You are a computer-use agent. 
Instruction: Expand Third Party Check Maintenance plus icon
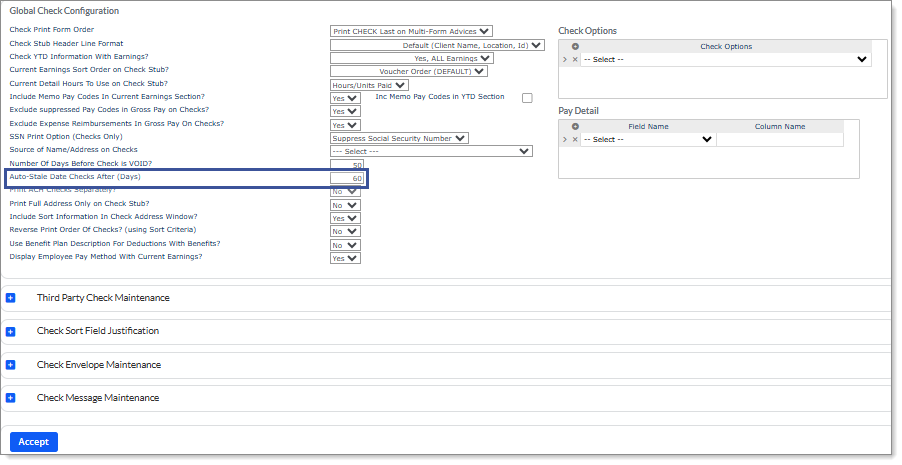tap(11, 298)
